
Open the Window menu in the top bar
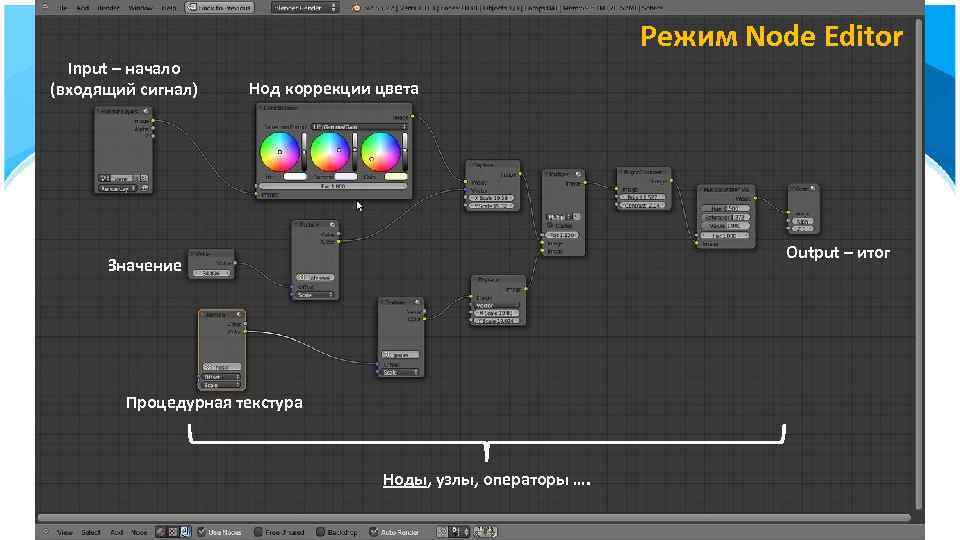[x=140, y=8]
